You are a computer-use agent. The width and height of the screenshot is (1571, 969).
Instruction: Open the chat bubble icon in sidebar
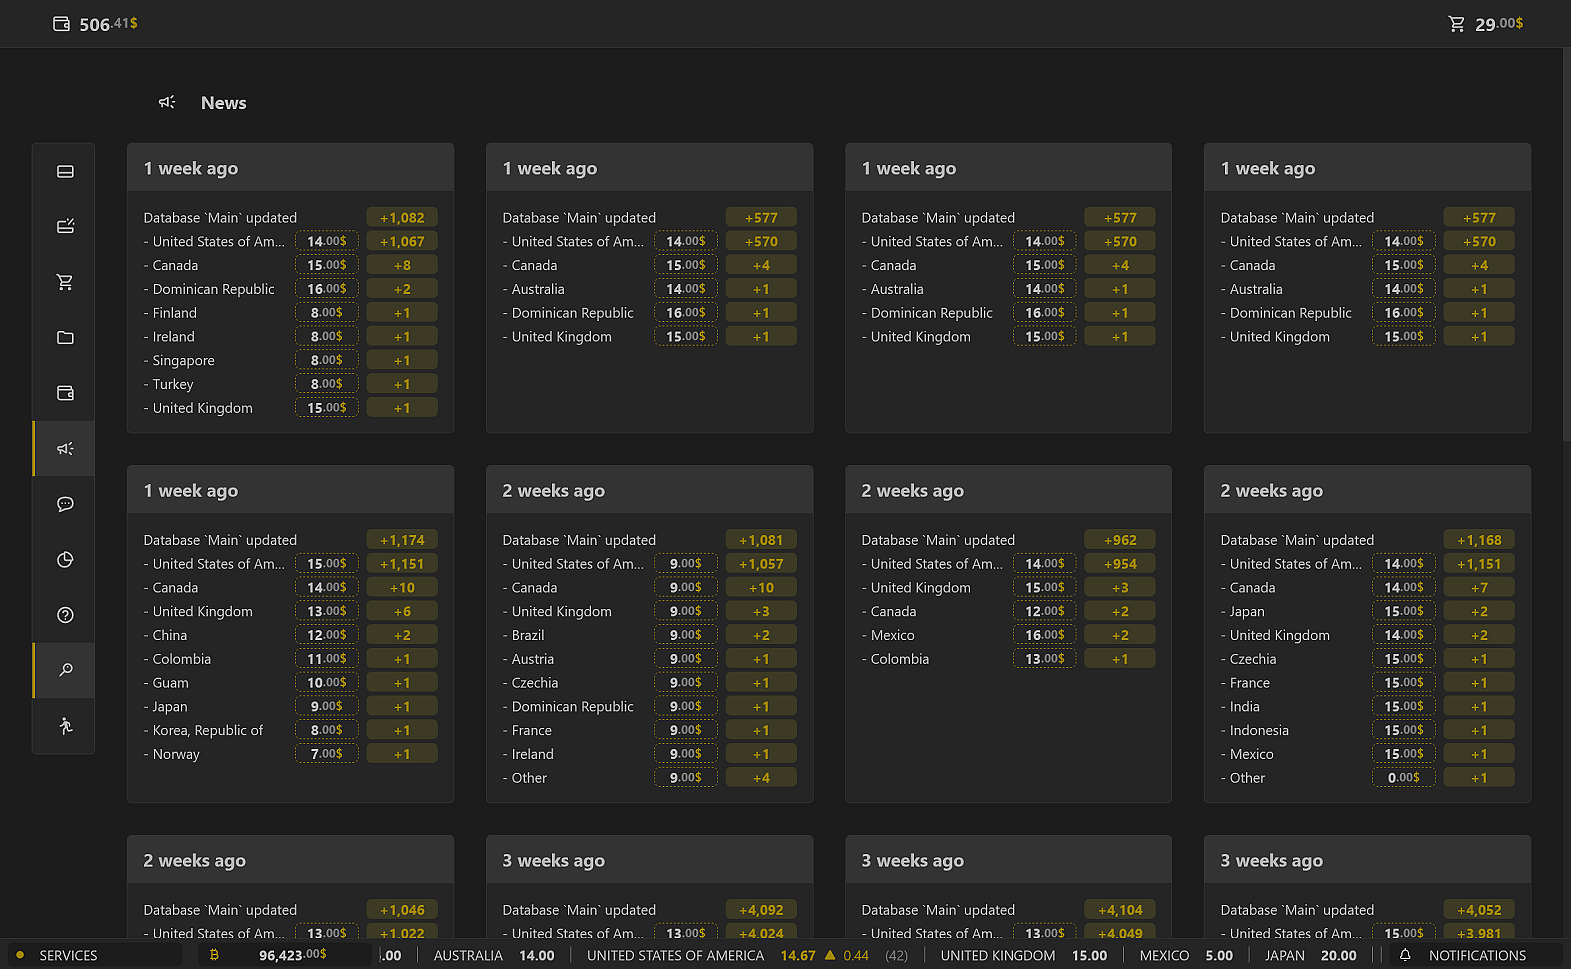(65, 504)
